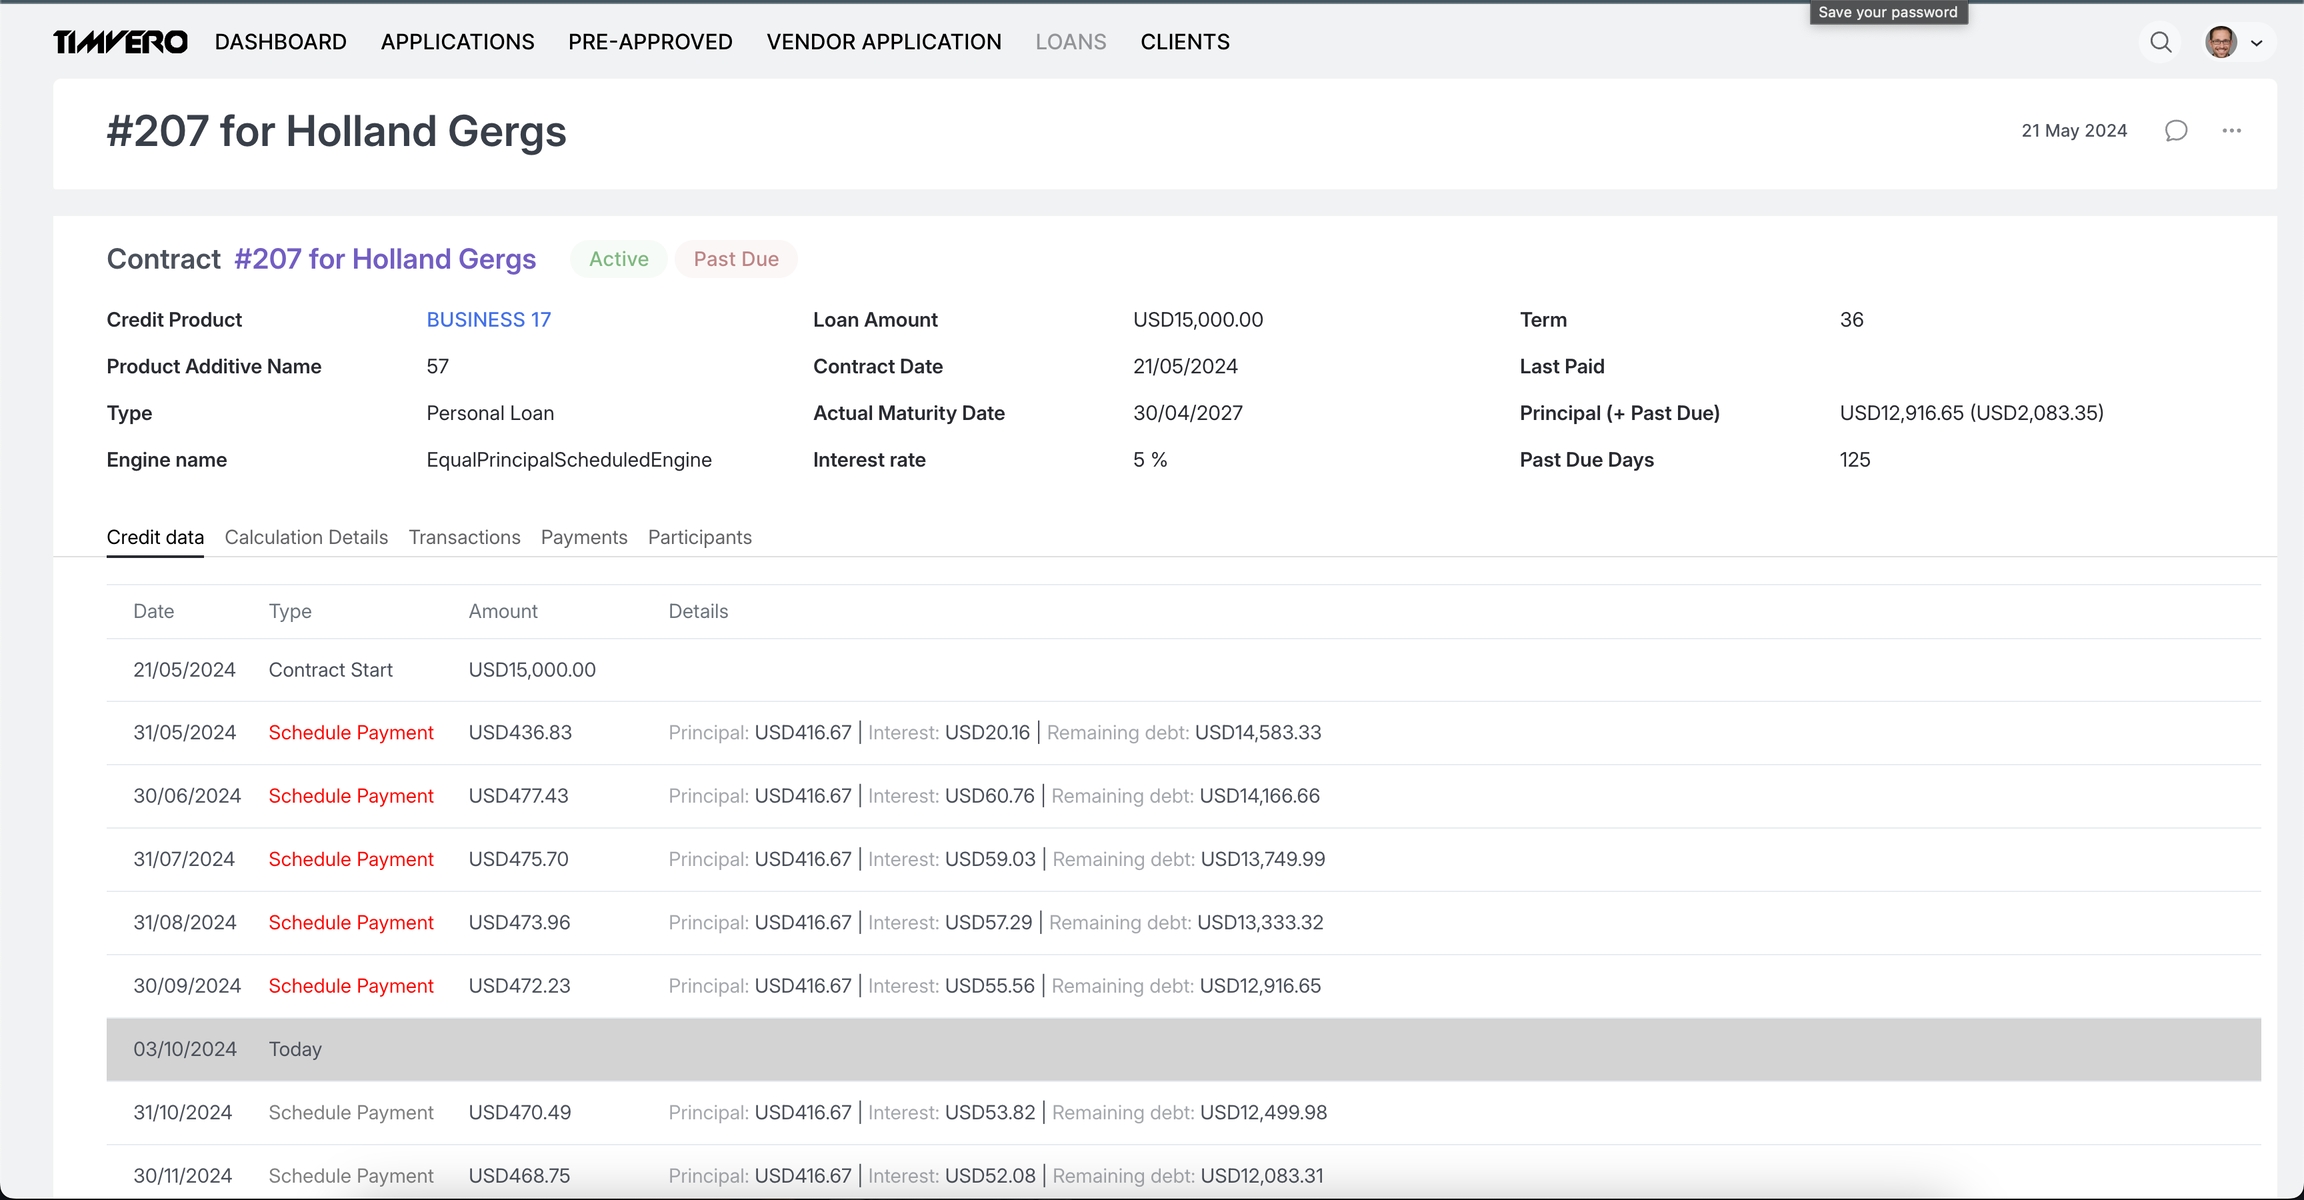Show the Participants tab
The image size is (2304, 1200).
(x=699, y=537)
